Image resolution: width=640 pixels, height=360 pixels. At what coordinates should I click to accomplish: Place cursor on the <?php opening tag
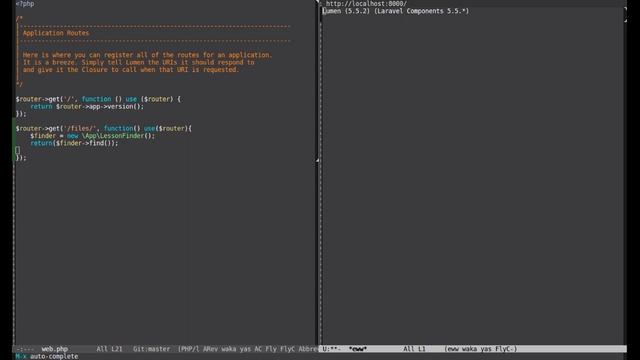click(25, 4)
